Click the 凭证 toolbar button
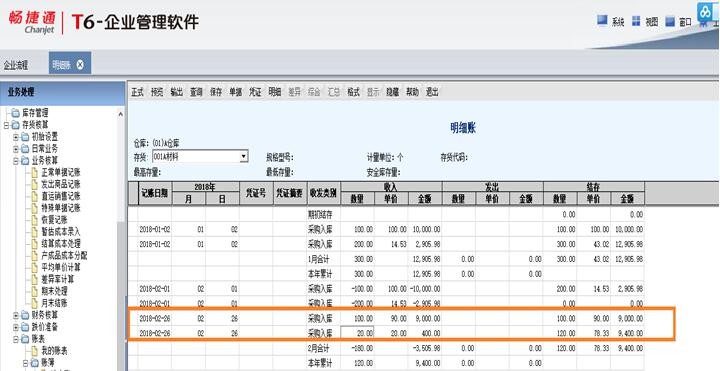Viewport: 720px width, 371px height. [255, 92]
